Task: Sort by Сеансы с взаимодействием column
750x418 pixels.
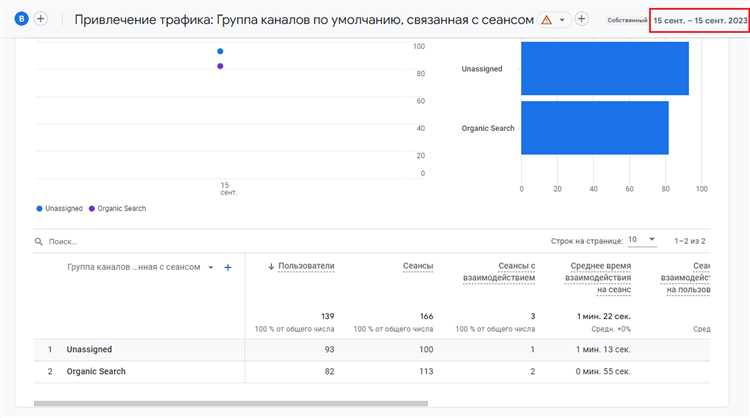Action: tap(499, 272)
